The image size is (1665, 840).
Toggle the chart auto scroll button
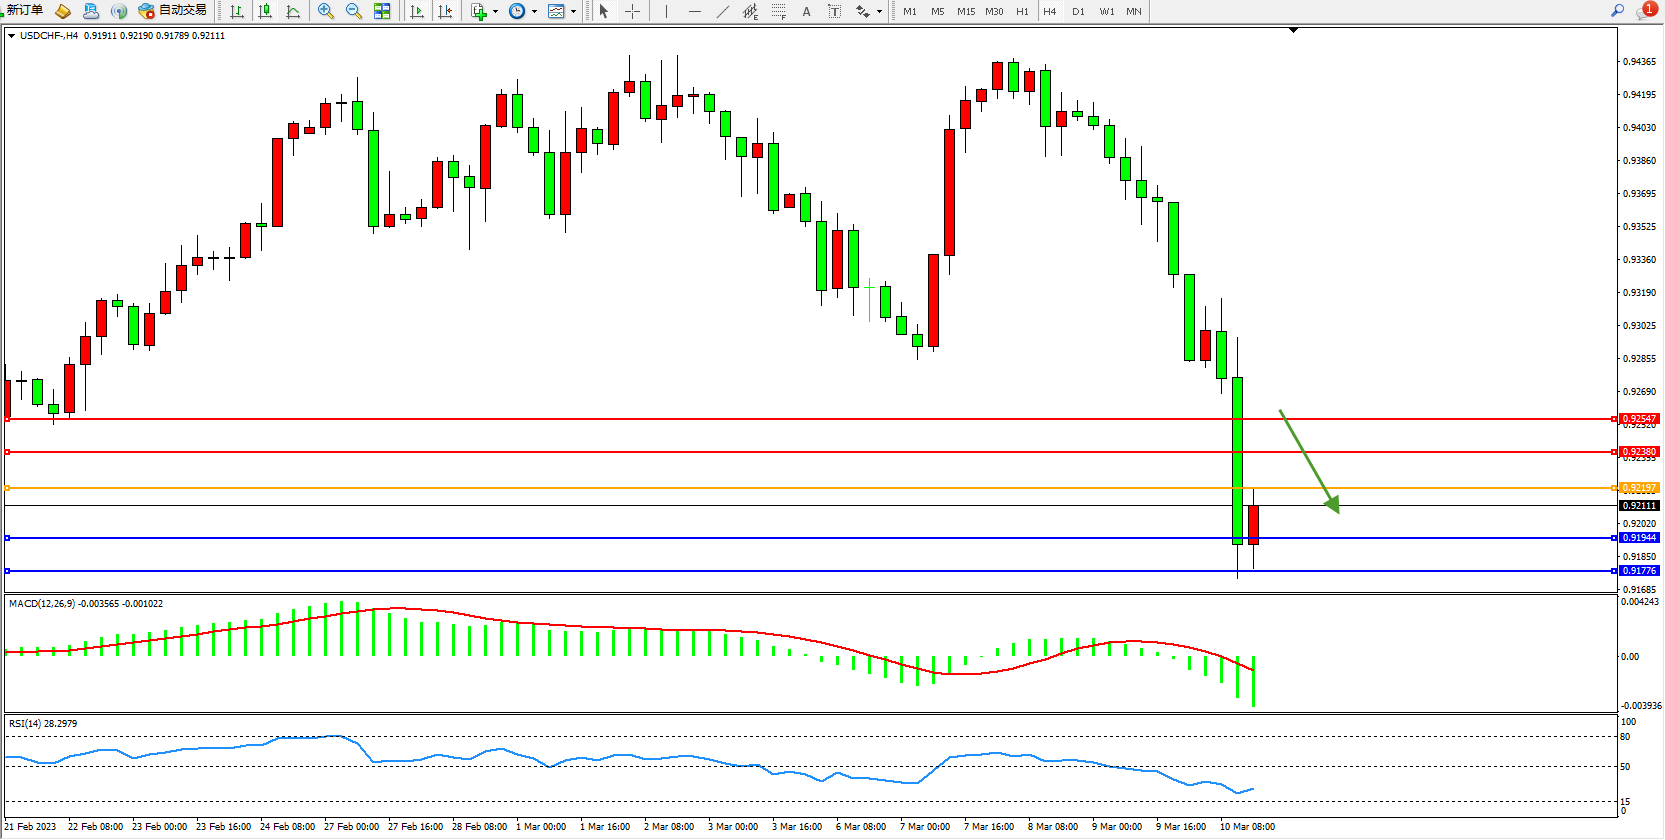point(417,11)
